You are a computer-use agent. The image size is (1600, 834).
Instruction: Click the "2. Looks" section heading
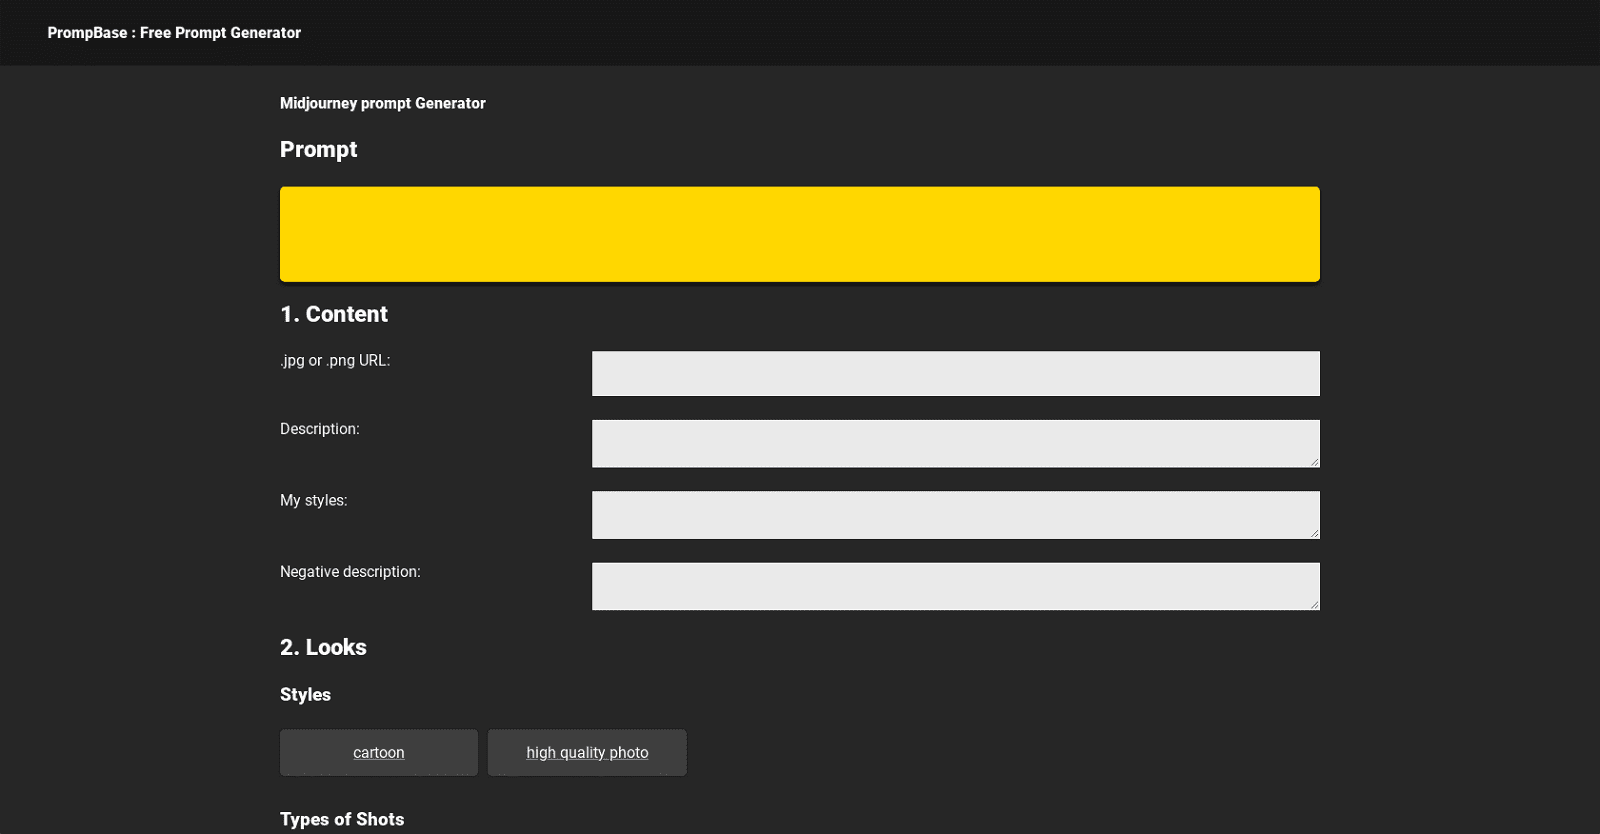pyautogui.click(x=323, y=647)
